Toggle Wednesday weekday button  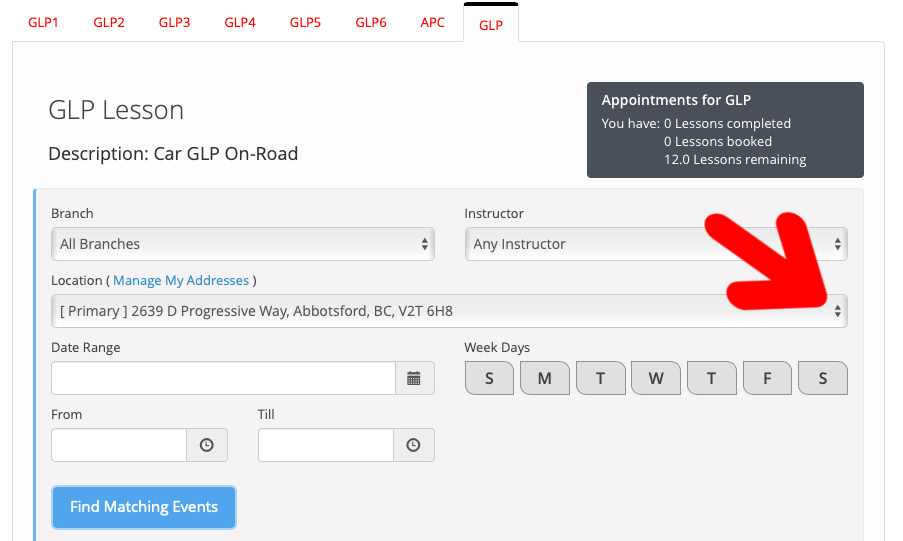point(656,378)
